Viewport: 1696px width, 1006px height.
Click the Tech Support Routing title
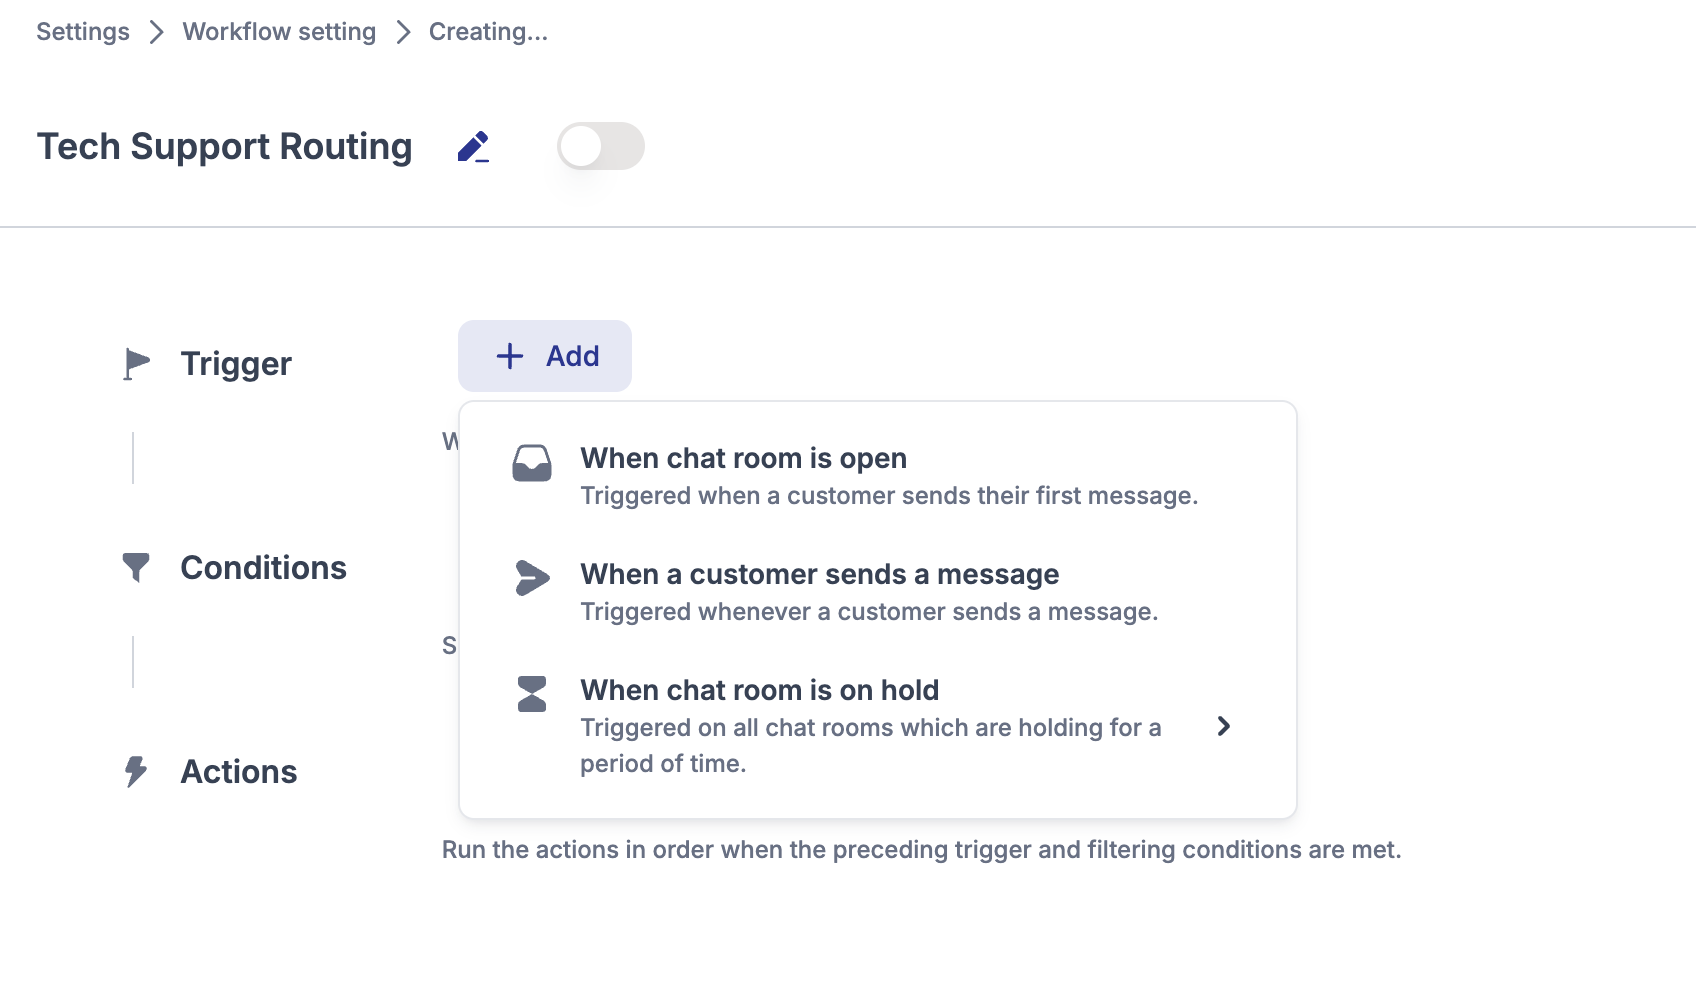click(225, 147)
